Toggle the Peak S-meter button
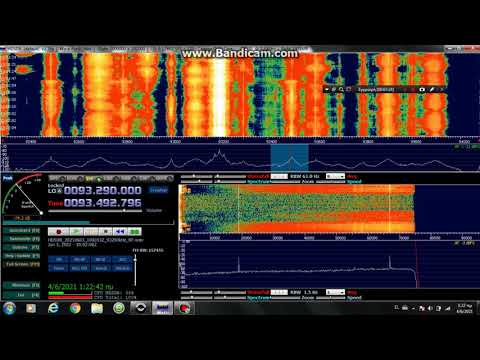The width and height of the screenshot is (480, 360). pos(8,178)
